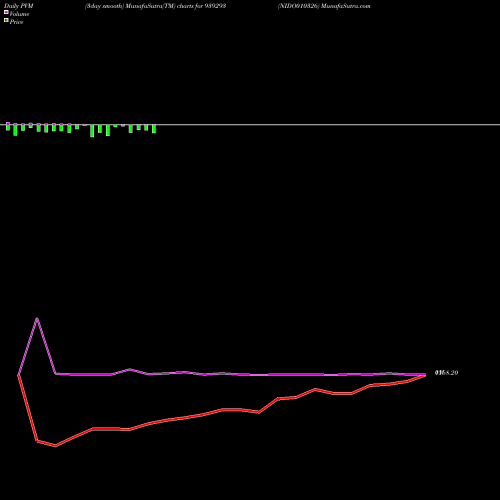Click the 'Daily PVM' chart title
The height and width of the screenshot is (500, 500).
pos(19,6)
